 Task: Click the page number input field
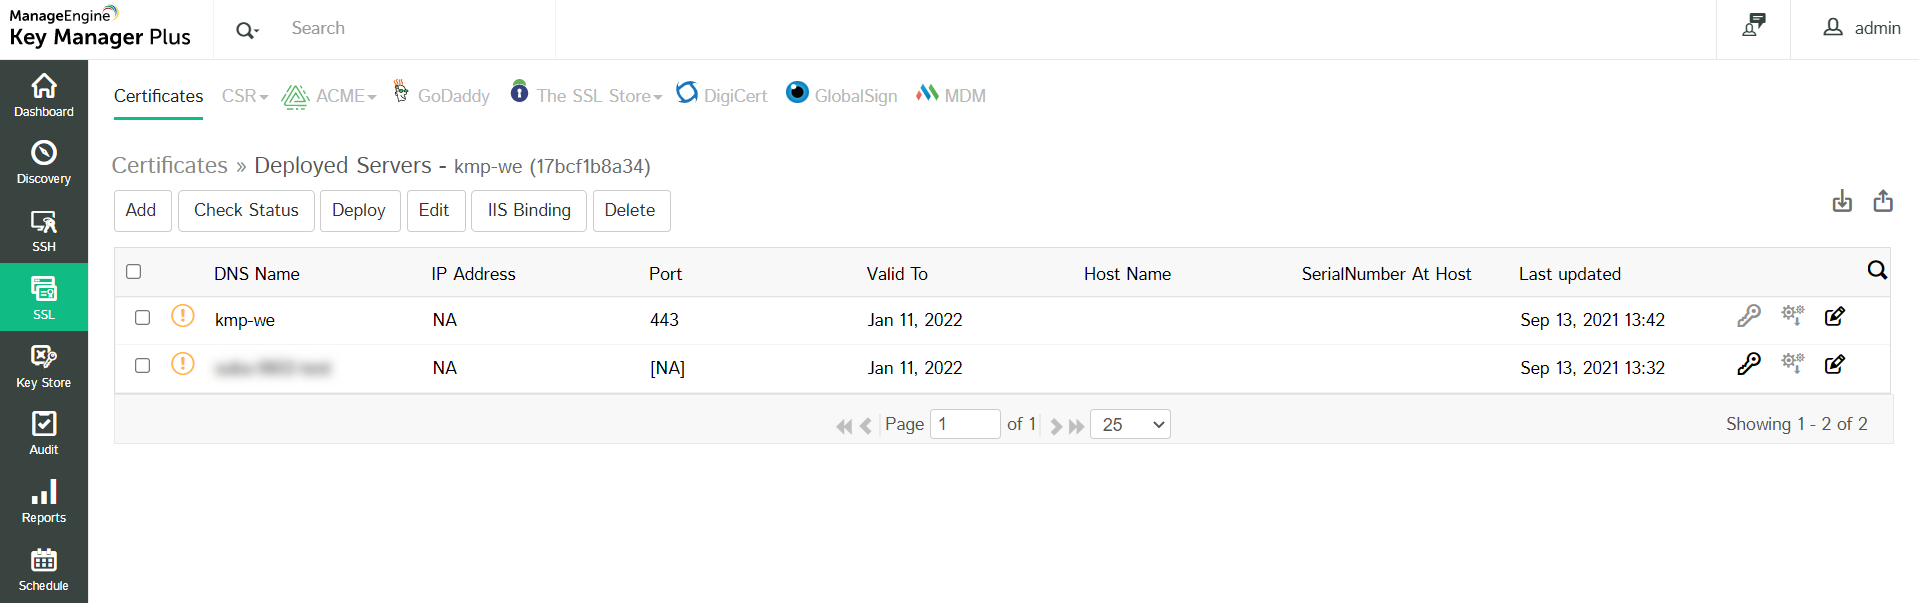pyautogui.click(x=964, y=424)
